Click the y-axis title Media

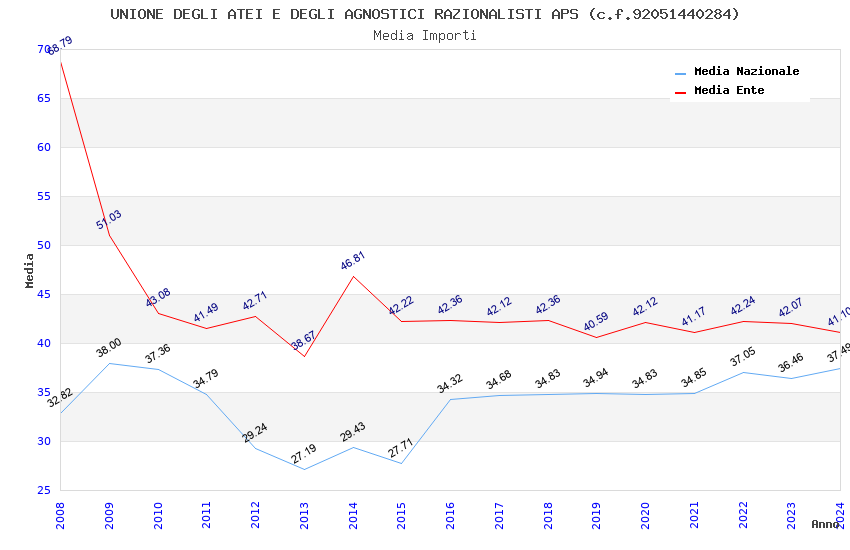(29, 270)
